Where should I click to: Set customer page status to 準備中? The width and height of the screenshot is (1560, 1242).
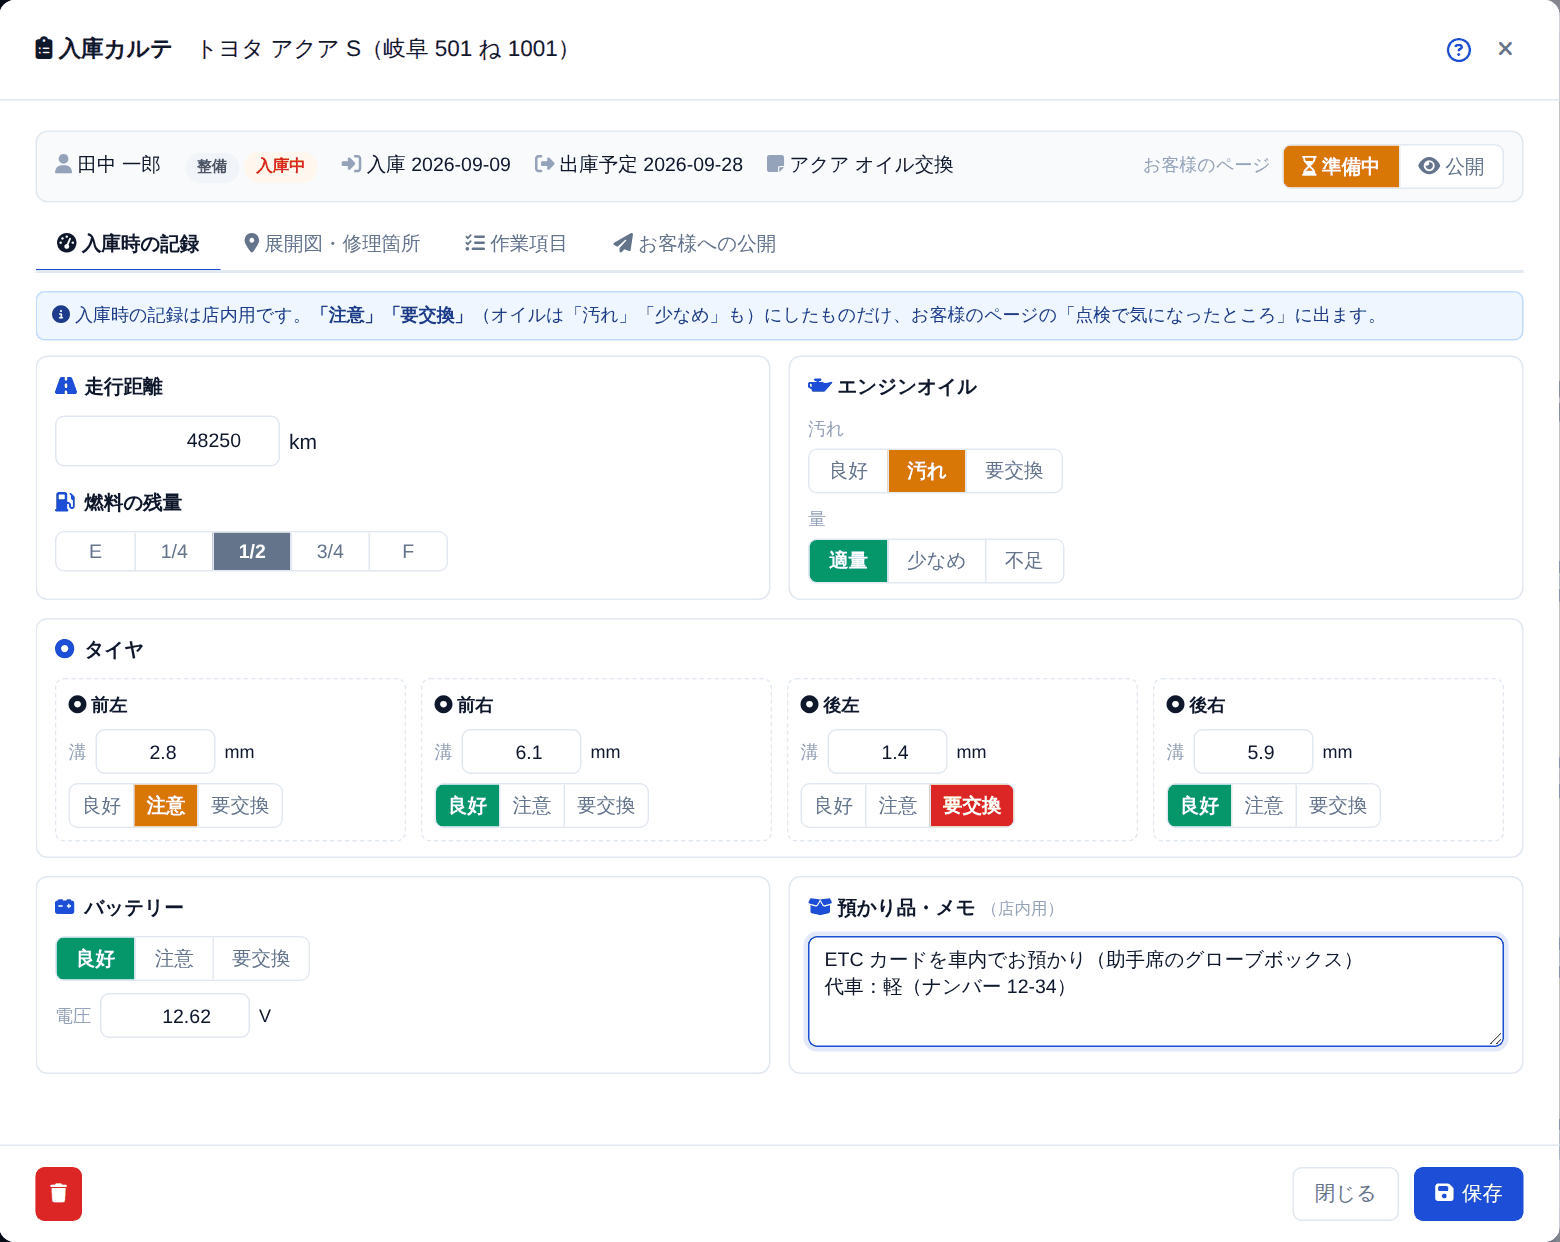tap(1341, 167)
